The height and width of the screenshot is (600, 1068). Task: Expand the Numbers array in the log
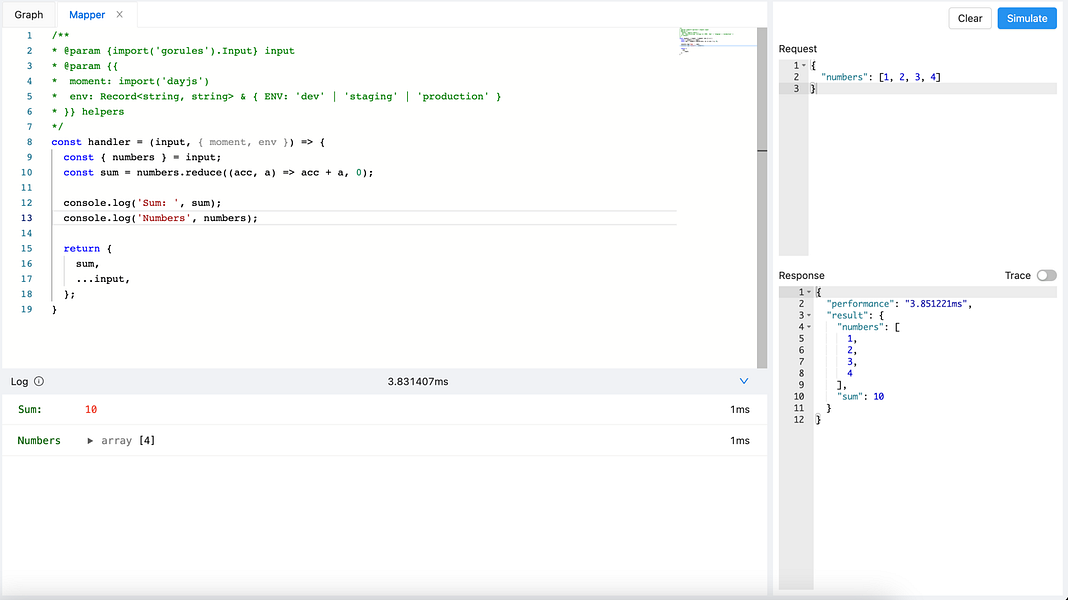(90, 440)
